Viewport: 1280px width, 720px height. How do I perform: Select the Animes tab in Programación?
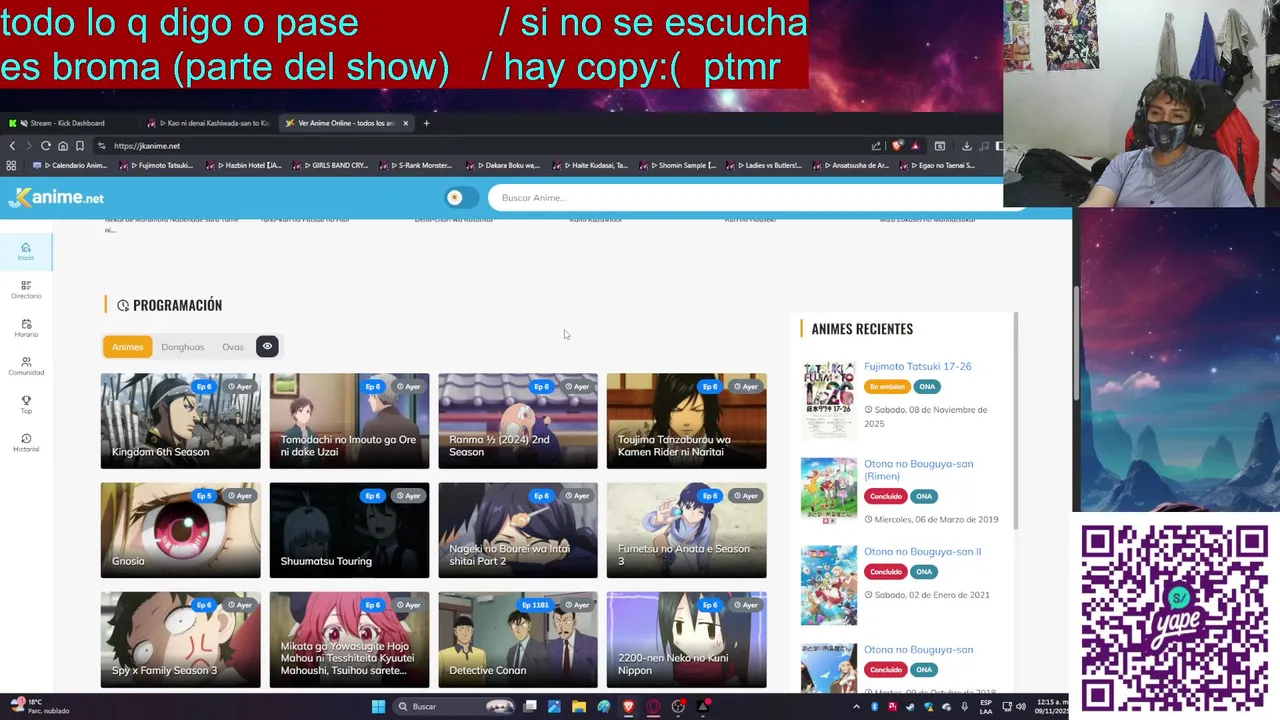(x=127, y=347)
